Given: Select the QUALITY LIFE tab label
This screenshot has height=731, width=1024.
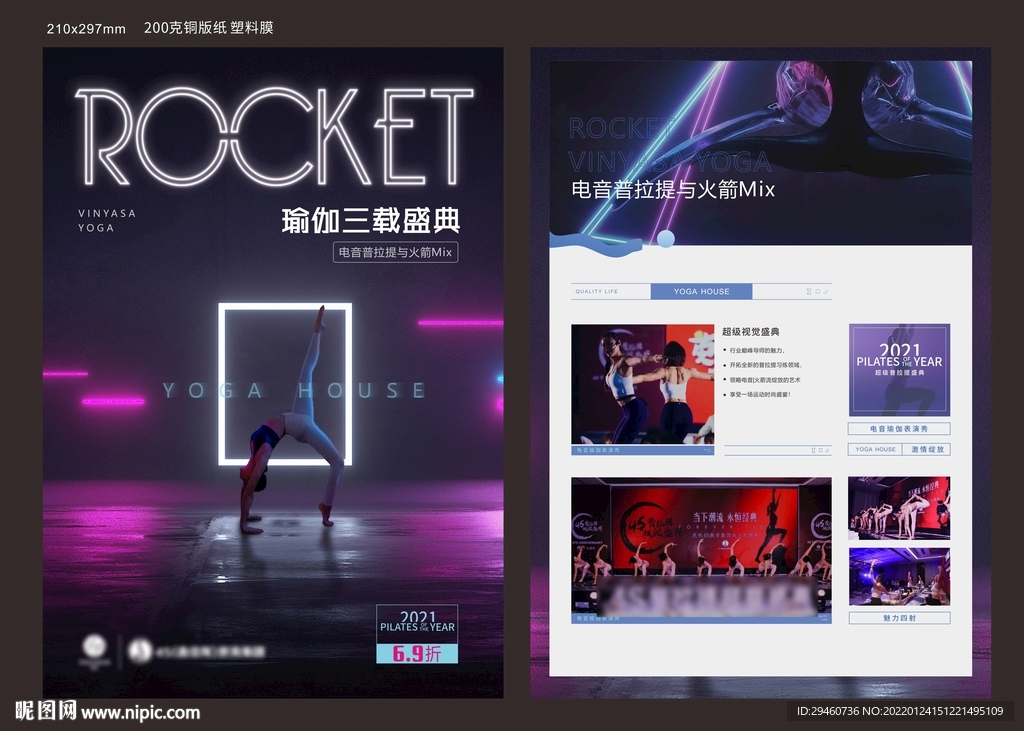Looking at the screenshot, I should coord(596,291).
